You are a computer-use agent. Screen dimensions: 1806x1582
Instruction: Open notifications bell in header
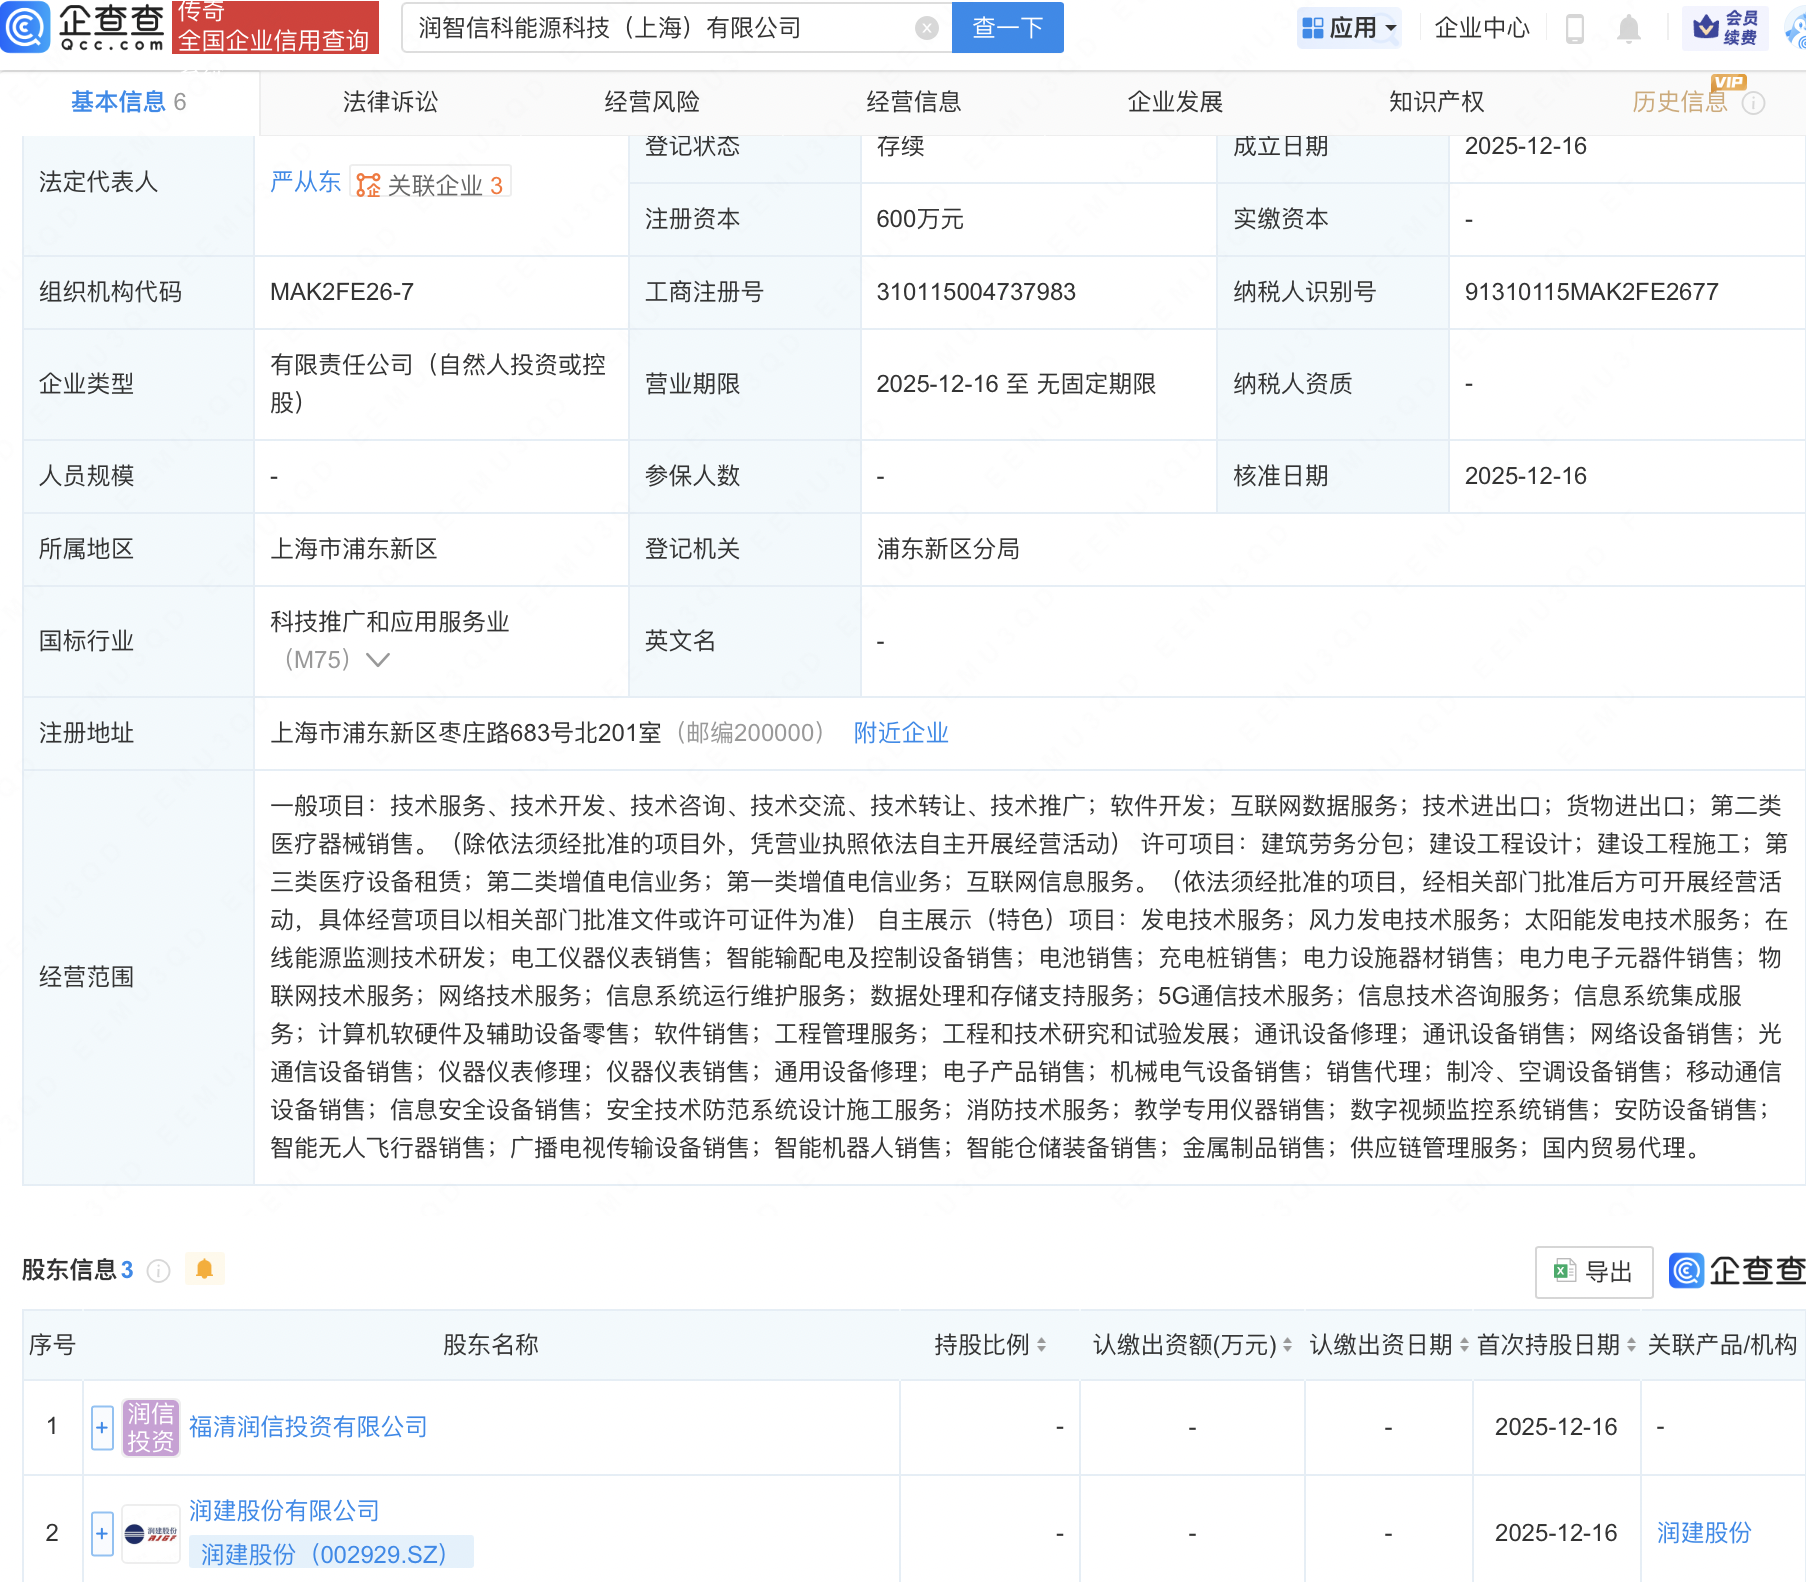point(1628,29)
